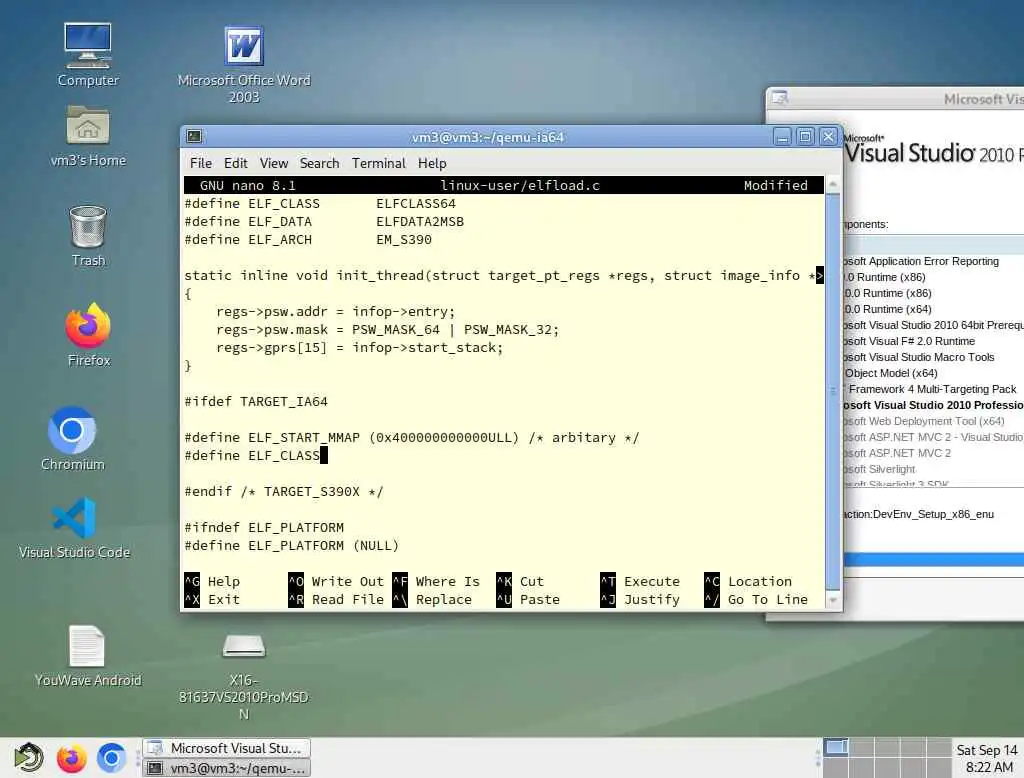Image resolution: width=1024 pixels, height=778 pixels.
Task: Click 'Microsoft Application Error Reporting' in setup list
Action: tap(921, 261)
